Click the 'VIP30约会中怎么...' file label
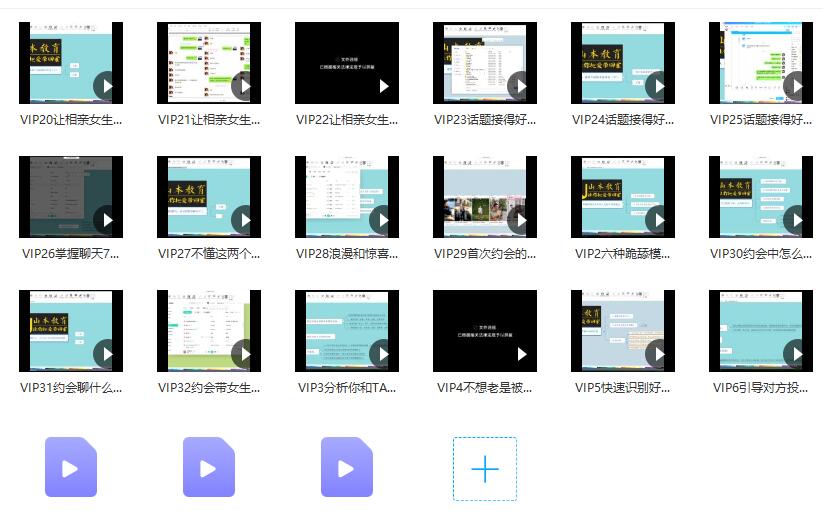 (x=761, y=254)
